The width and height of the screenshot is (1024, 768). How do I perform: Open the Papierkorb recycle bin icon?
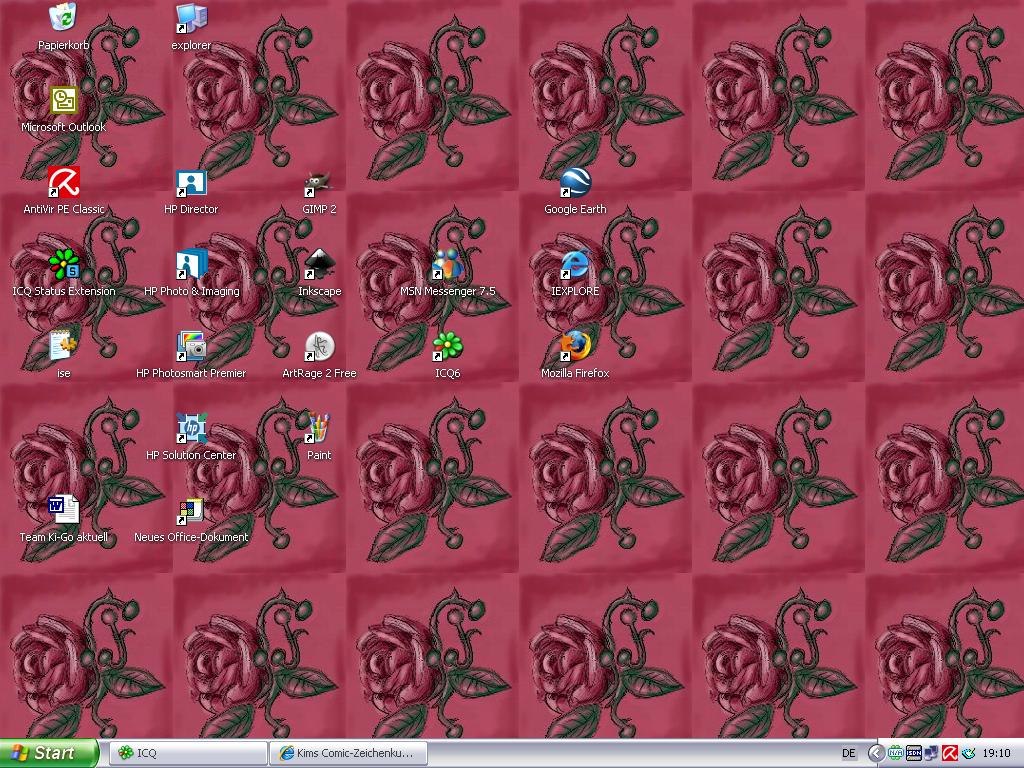click(64, 18)
